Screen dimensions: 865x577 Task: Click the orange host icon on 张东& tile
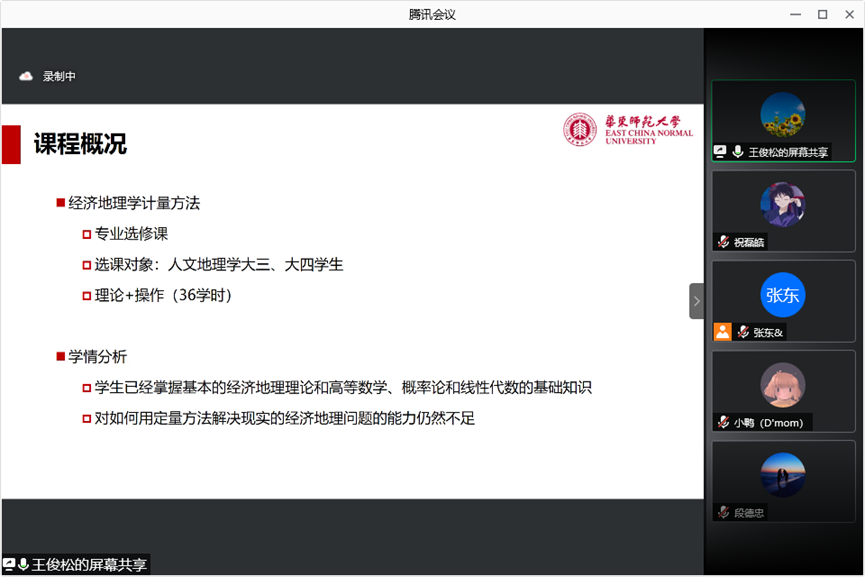coord(722,332)
